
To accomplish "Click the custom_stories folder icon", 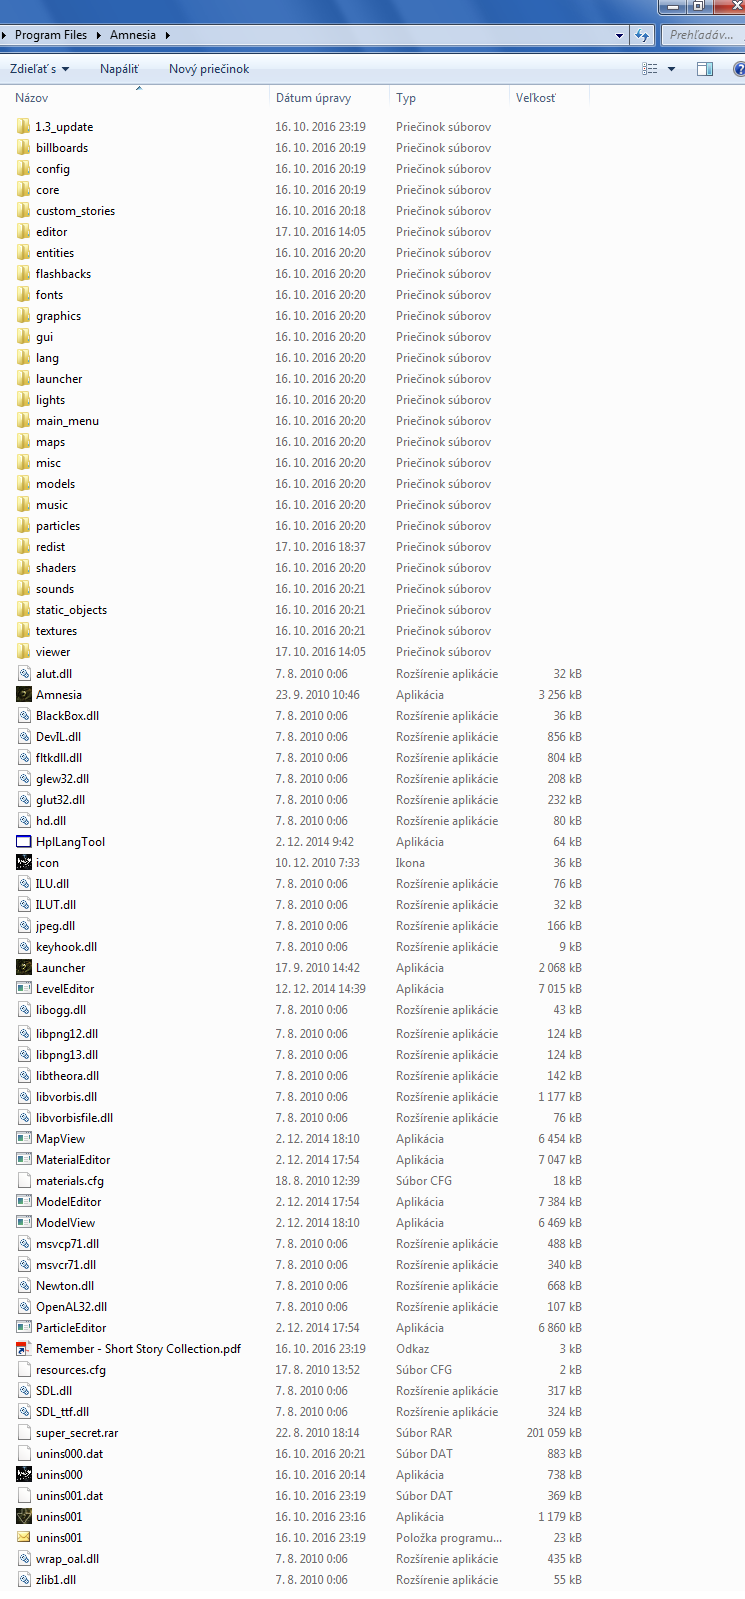I will 24,211.
